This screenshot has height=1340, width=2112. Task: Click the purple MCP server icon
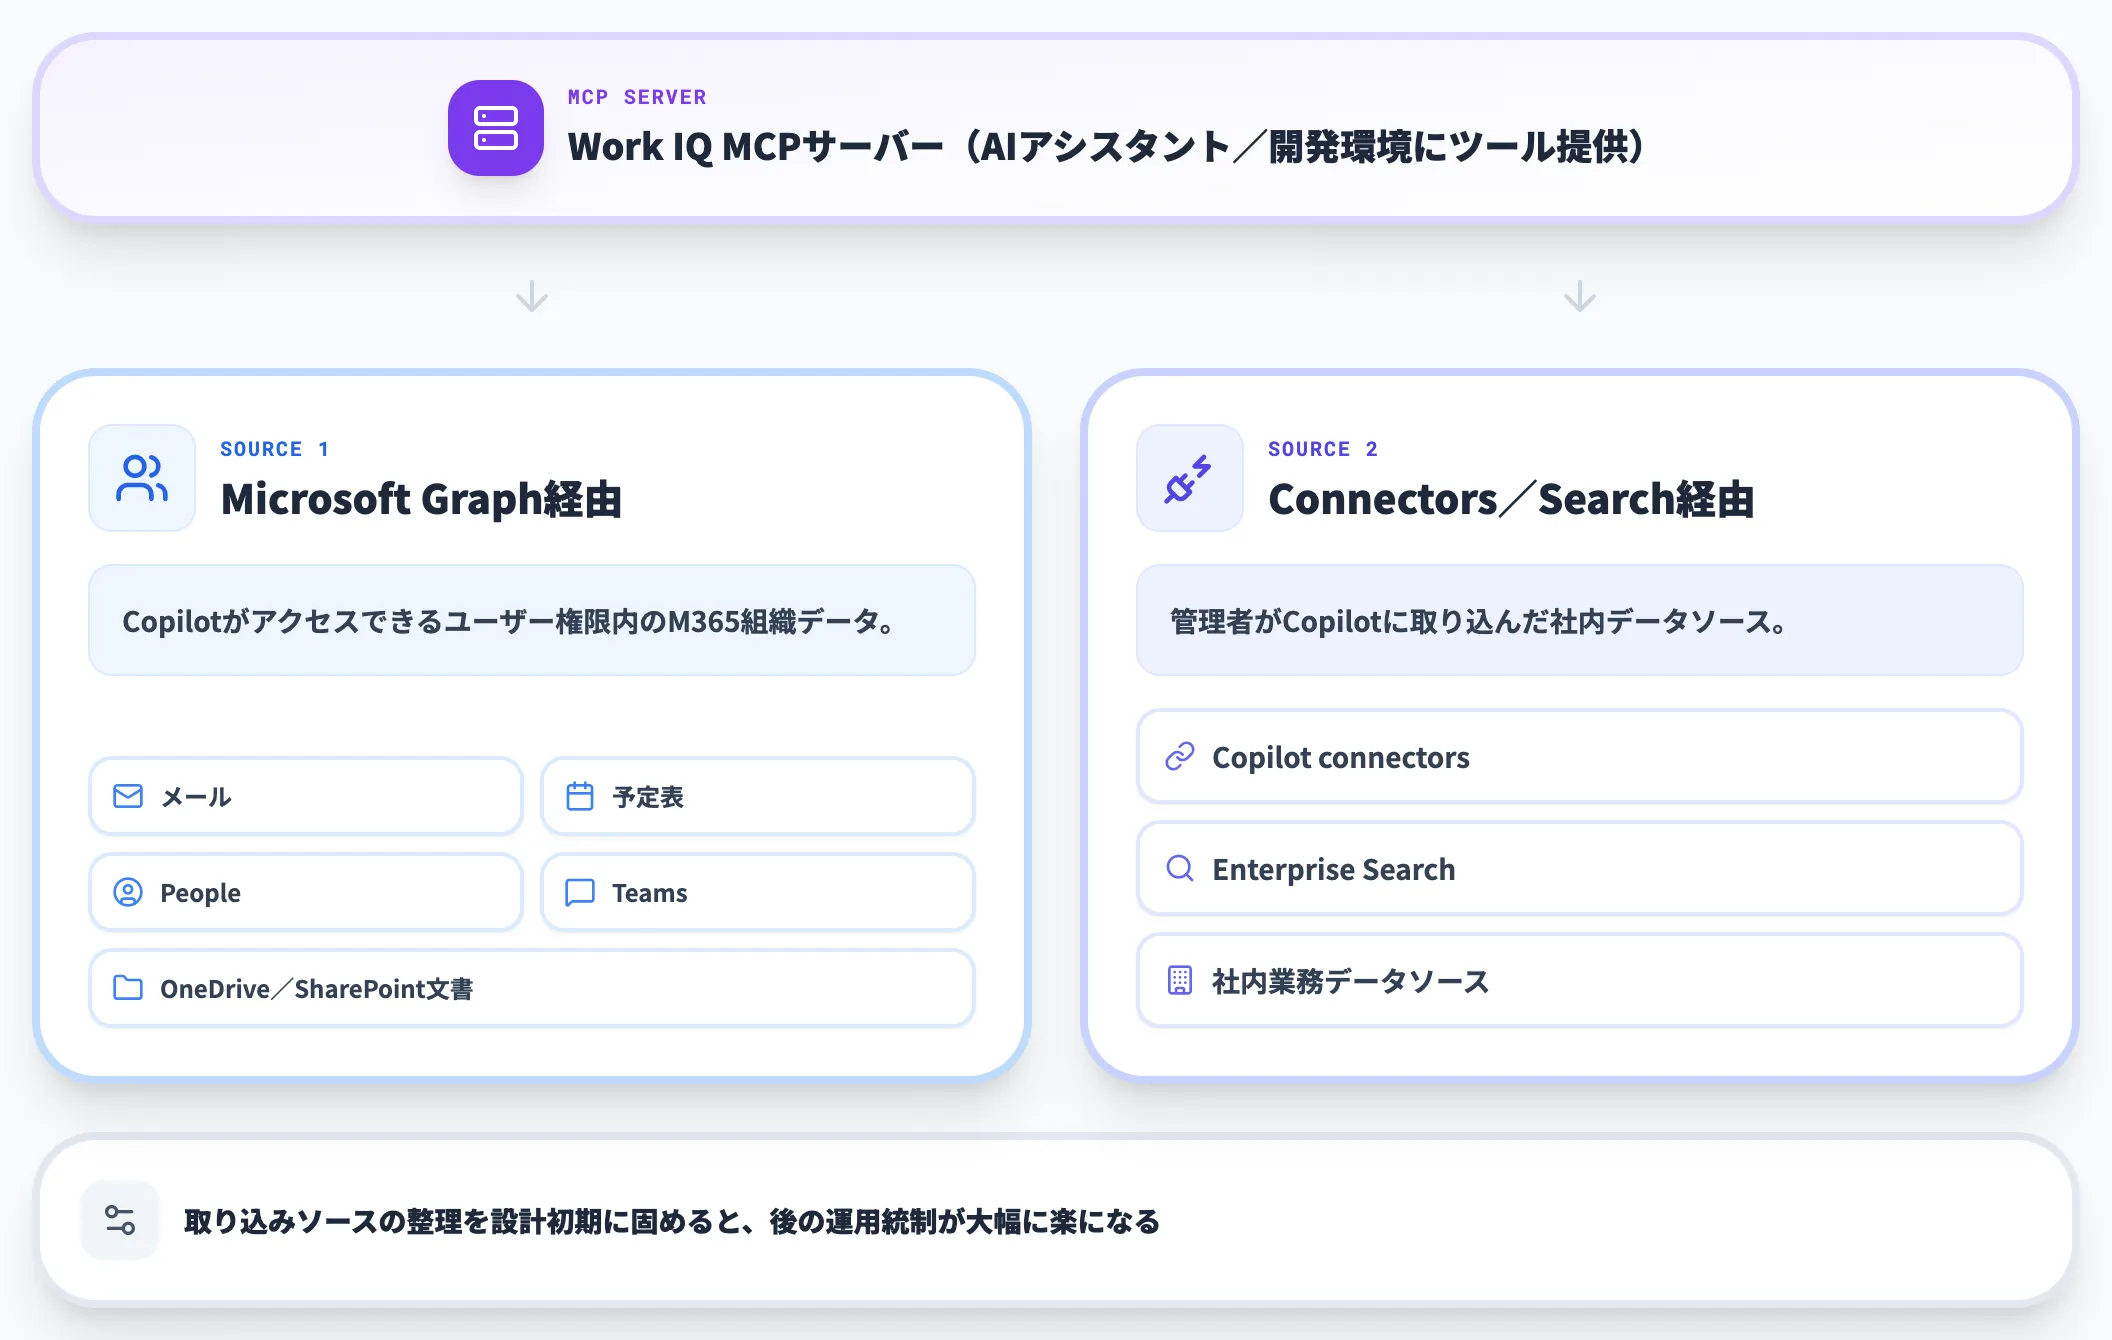(496, 128)
